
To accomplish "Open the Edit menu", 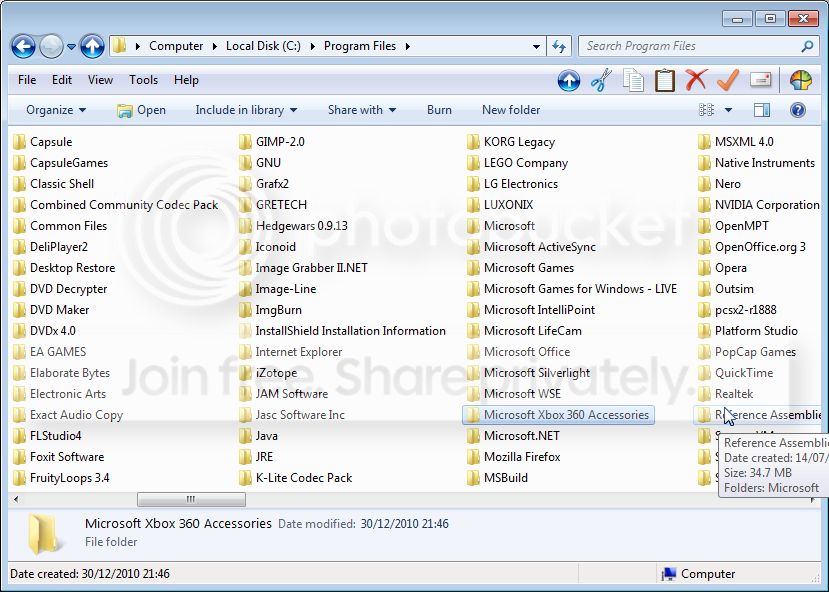I will pyautogui.click(x=62, y=80).
